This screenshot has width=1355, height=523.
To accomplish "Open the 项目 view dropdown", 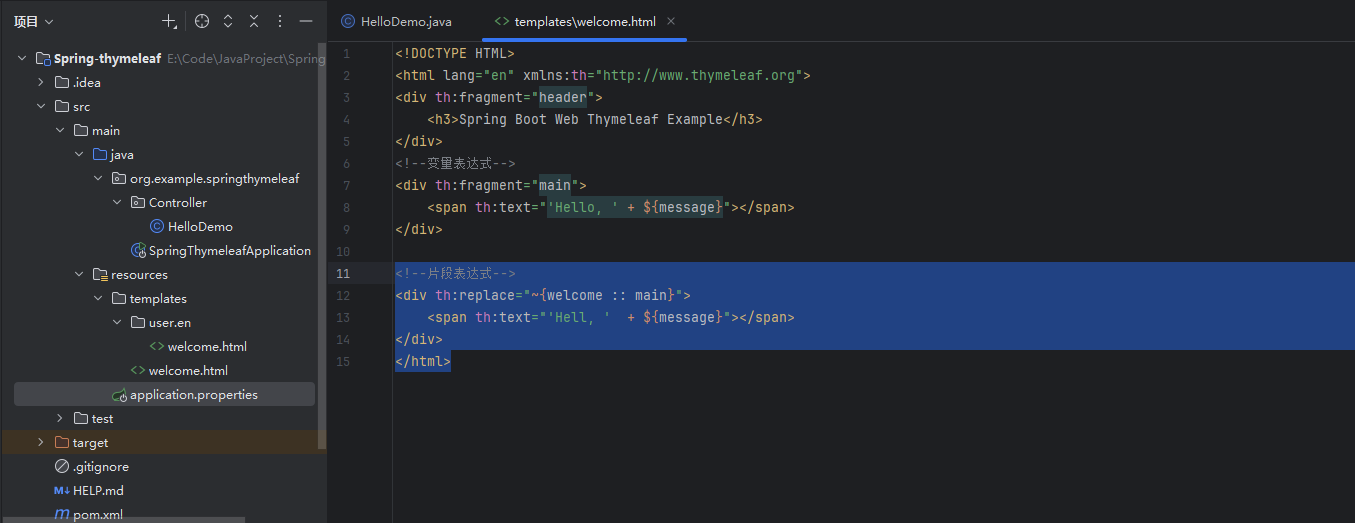I will (x=34, y=21).
